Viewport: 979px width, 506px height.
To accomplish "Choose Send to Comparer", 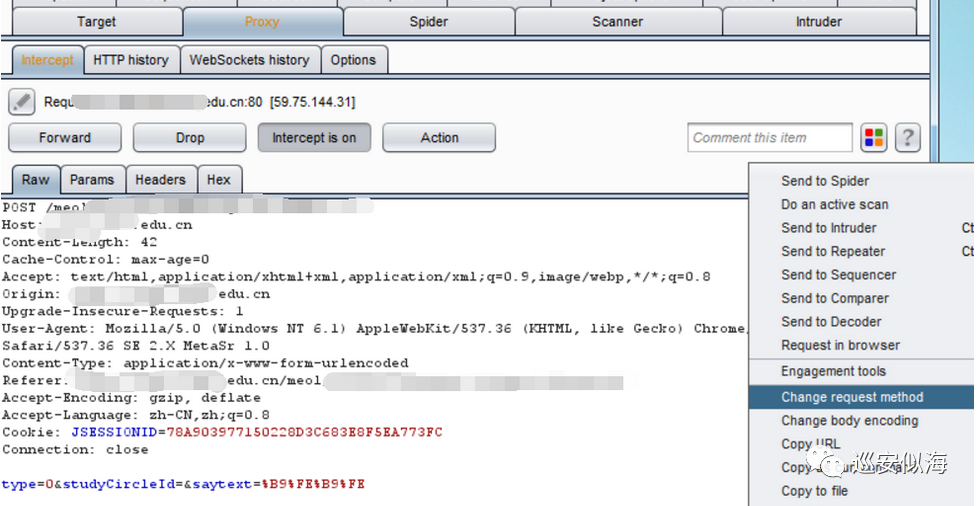I will pos(862,299).
